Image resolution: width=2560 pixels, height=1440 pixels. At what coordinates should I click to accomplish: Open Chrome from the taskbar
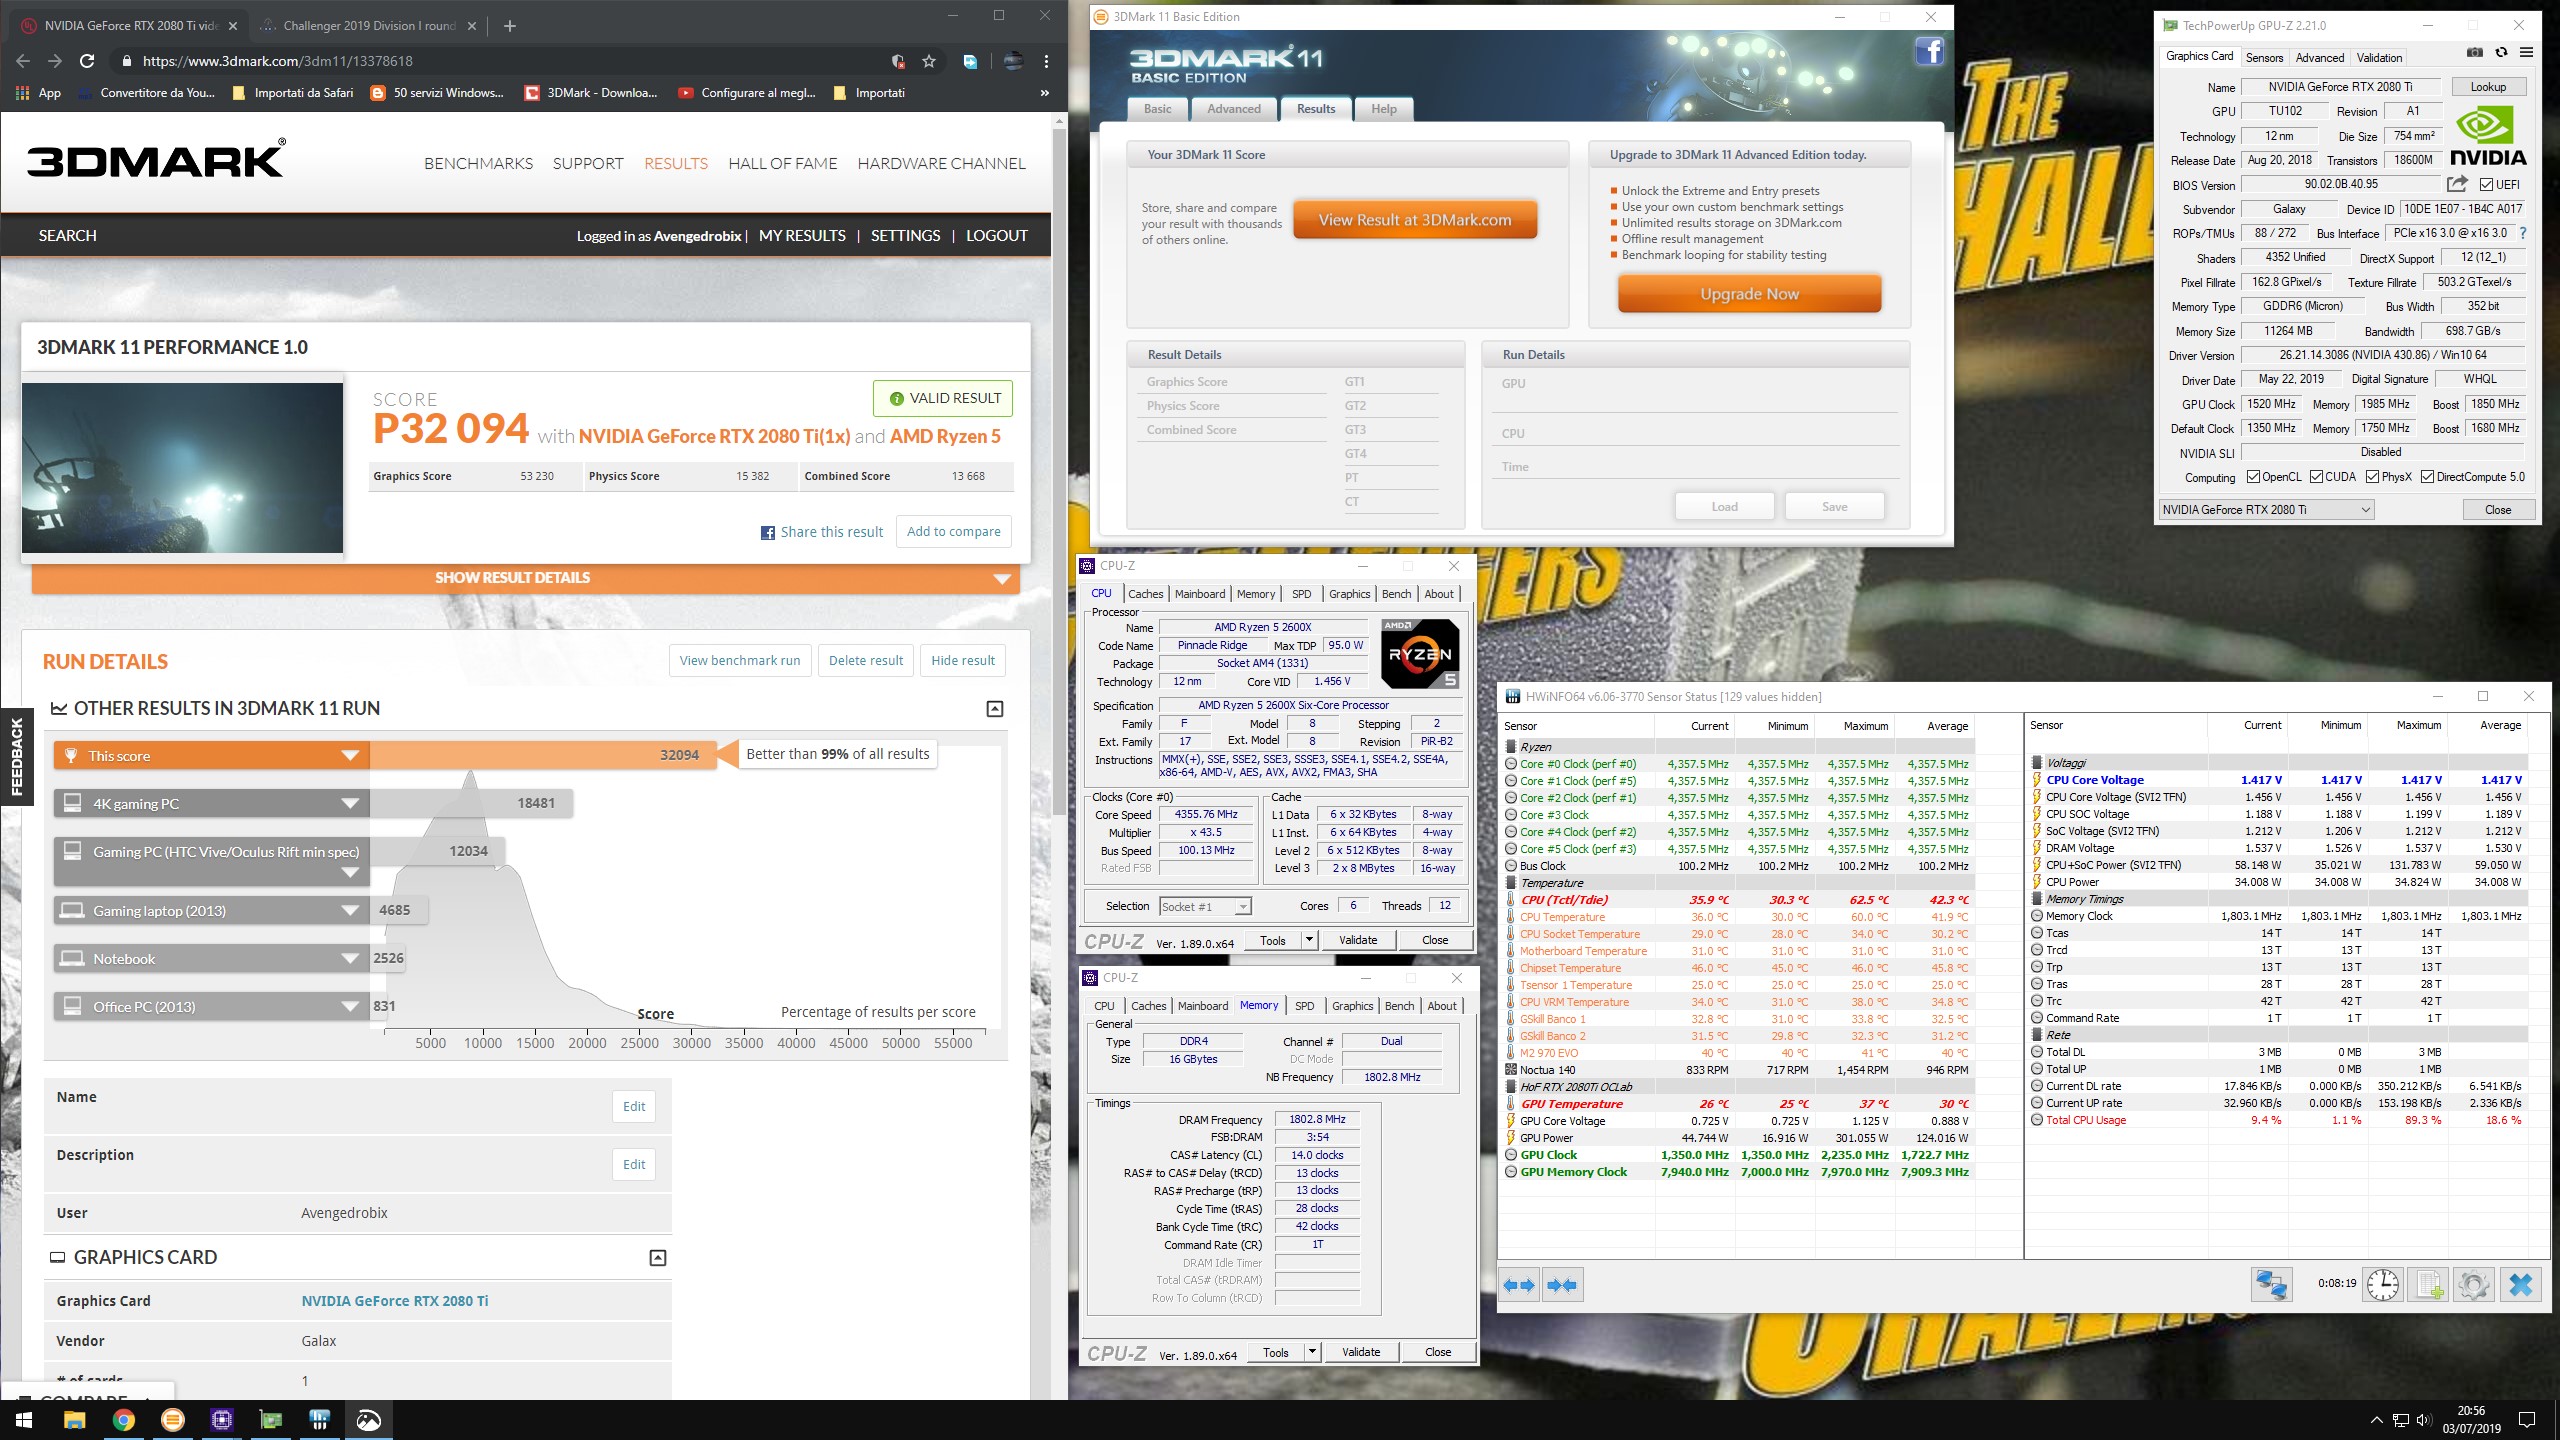(123, 1420)
